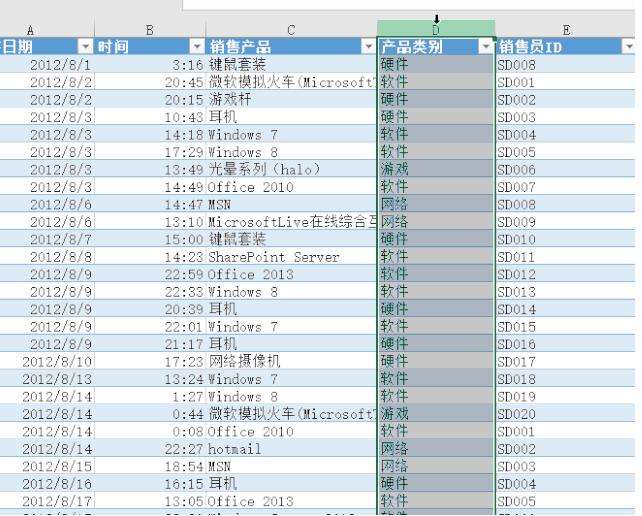Click the cell containing hotmail
The height and width of the screenshot is (516, 642).
click(291, 449)
